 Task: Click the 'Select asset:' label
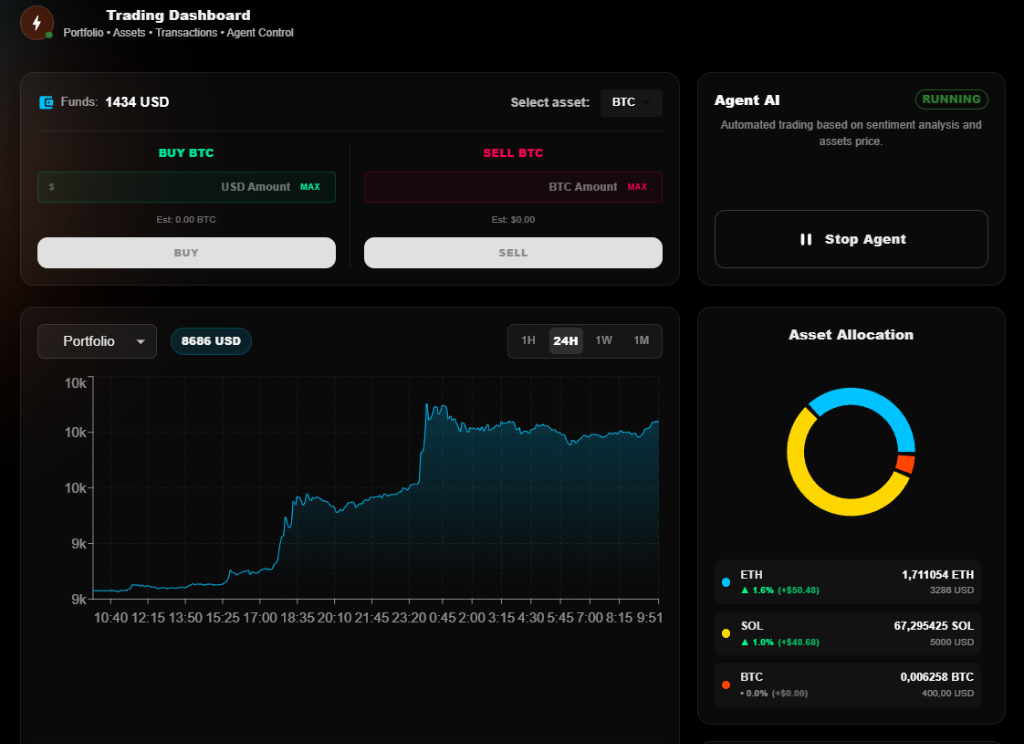550,103
